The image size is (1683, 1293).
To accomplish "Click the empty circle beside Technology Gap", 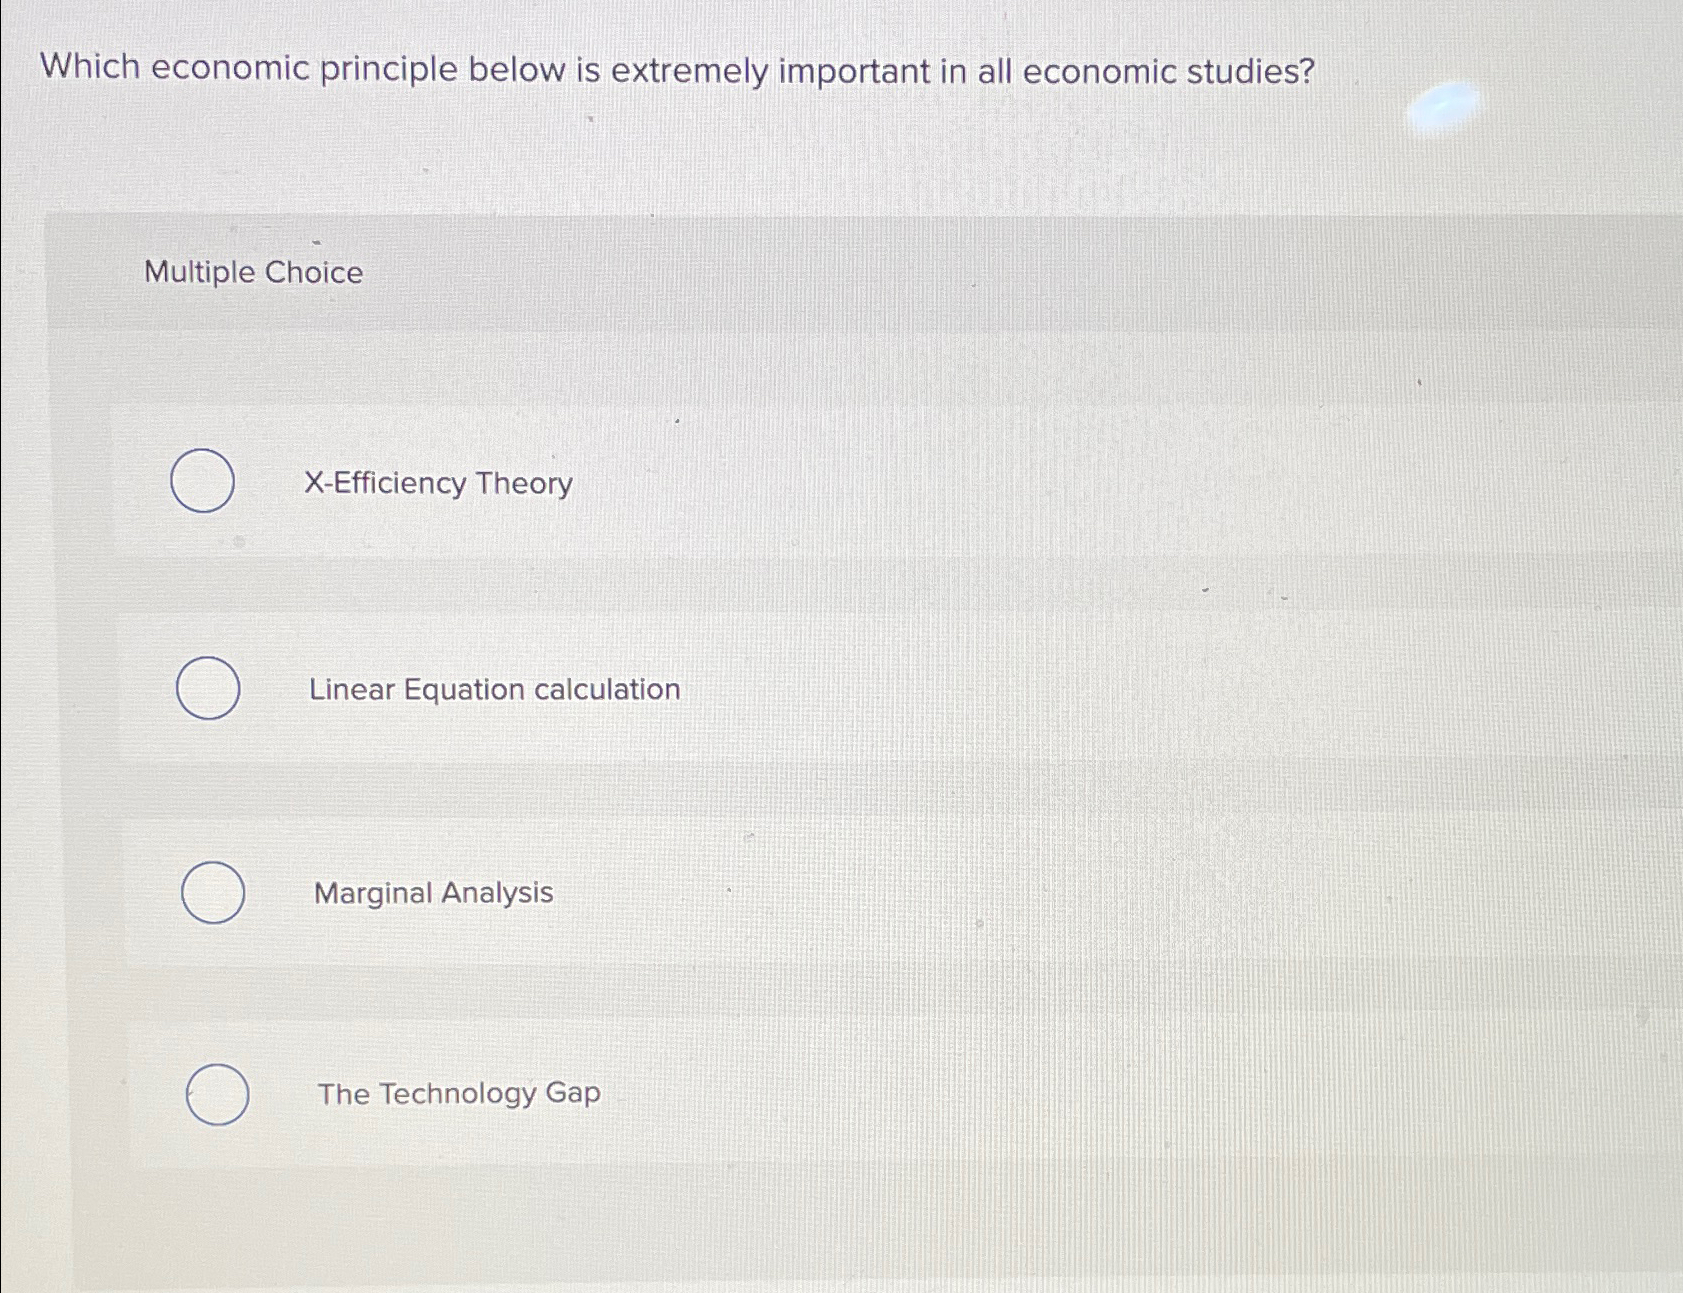I will point(216,1094).
